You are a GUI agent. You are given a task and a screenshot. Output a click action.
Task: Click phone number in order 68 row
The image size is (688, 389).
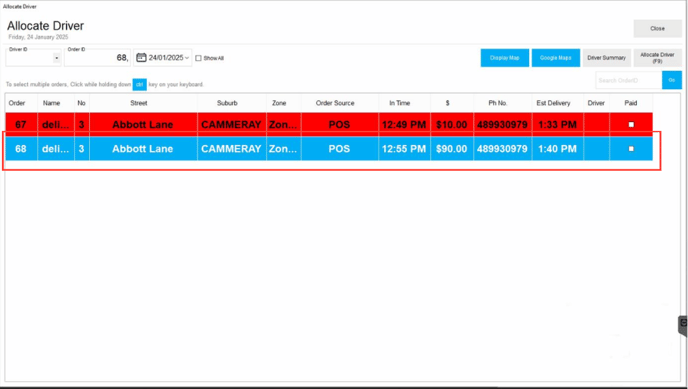[x=502, y=149]
